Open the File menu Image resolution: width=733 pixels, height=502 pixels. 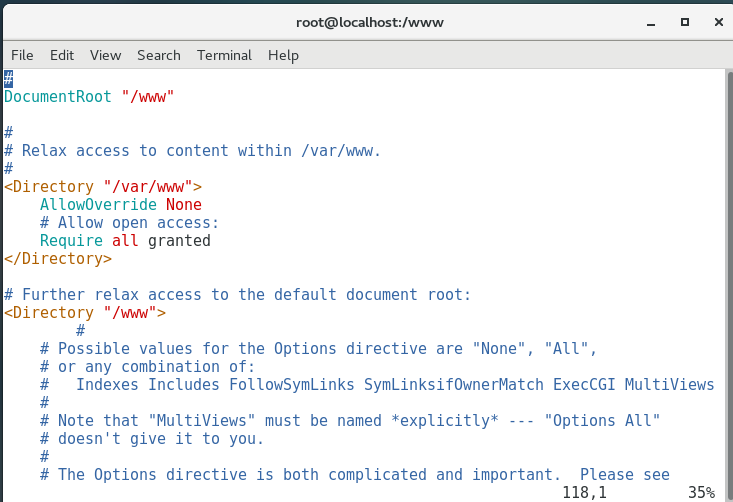pyautogui.click(x=22, y=55)
